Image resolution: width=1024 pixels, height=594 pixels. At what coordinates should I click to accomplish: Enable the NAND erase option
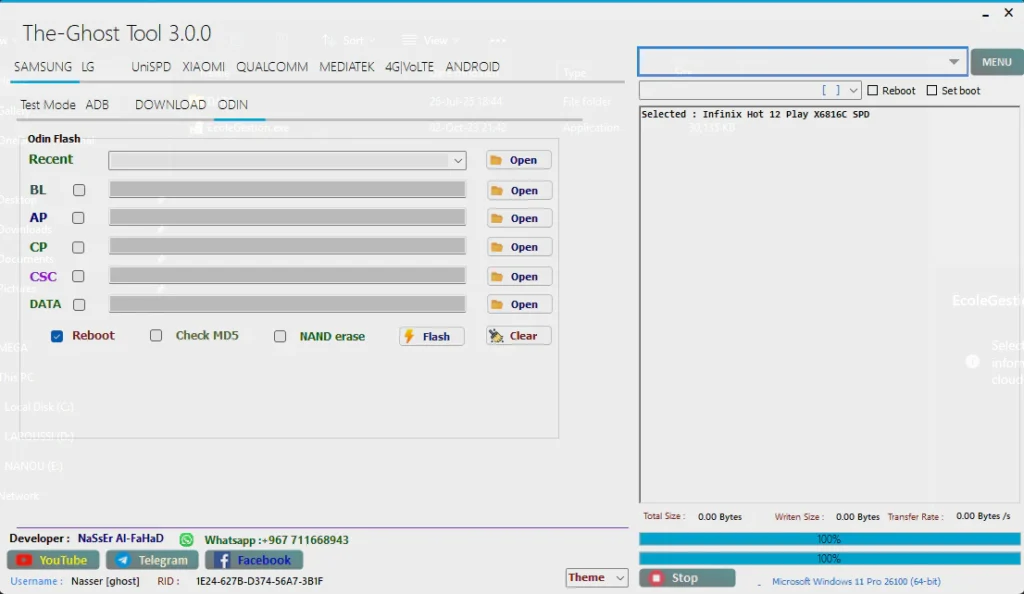(280, 336)
